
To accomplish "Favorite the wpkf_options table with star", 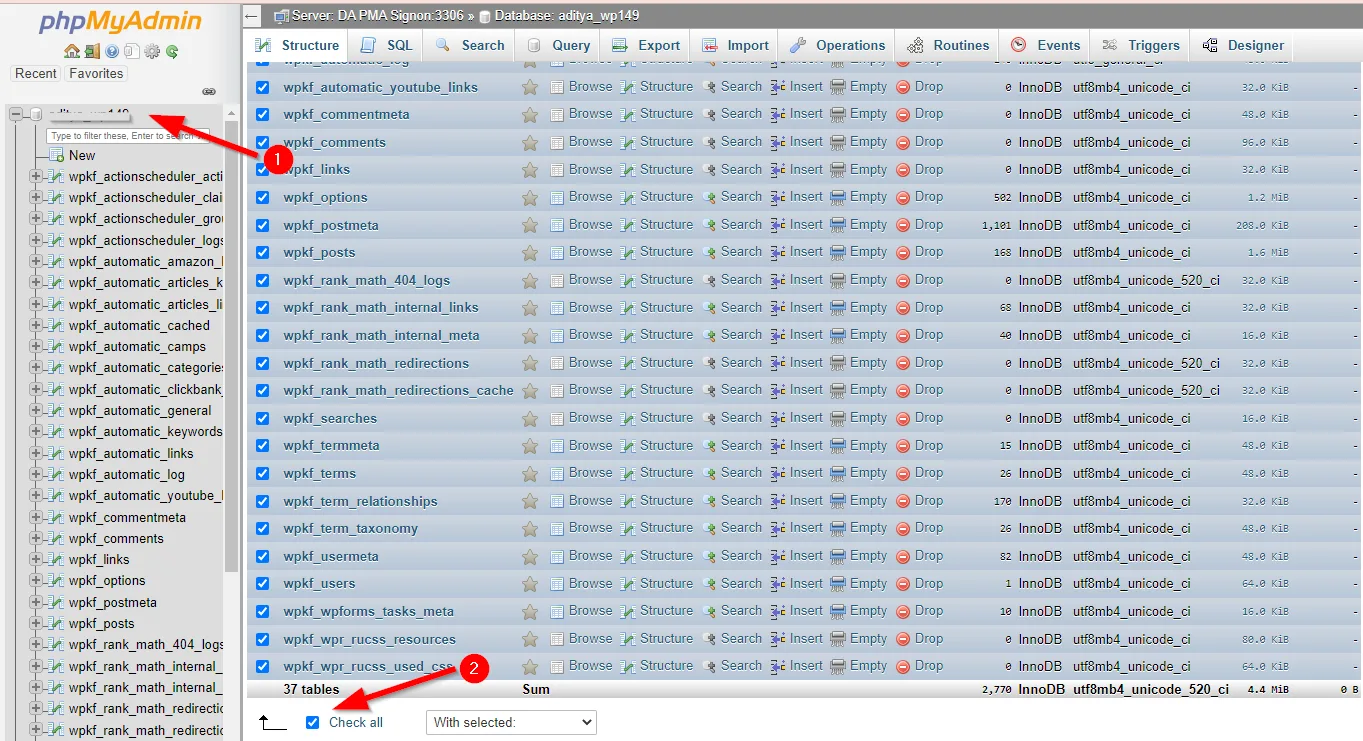I will coord(530,197).
